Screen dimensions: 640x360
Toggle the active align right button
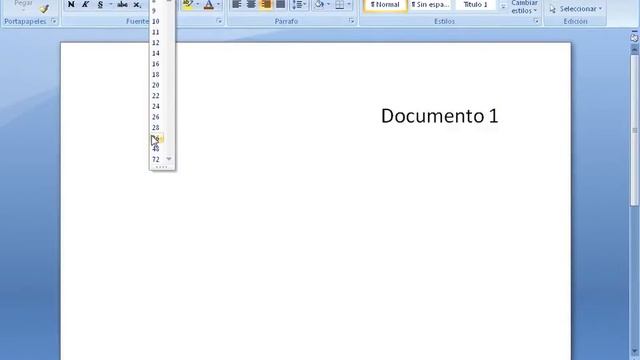click(x=266, y=4)
